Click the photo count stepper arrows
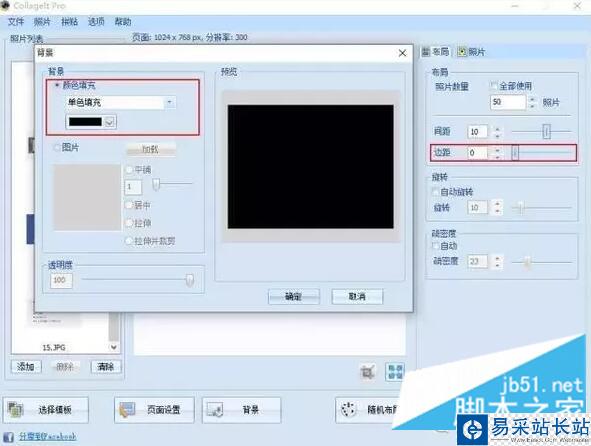 (532, 102)
